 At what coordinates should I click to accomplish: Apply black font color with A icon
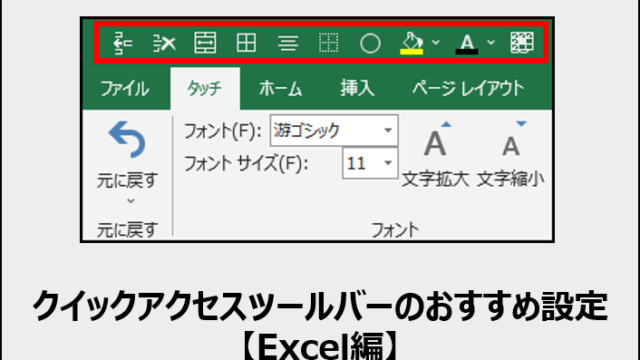click(467, 44)
